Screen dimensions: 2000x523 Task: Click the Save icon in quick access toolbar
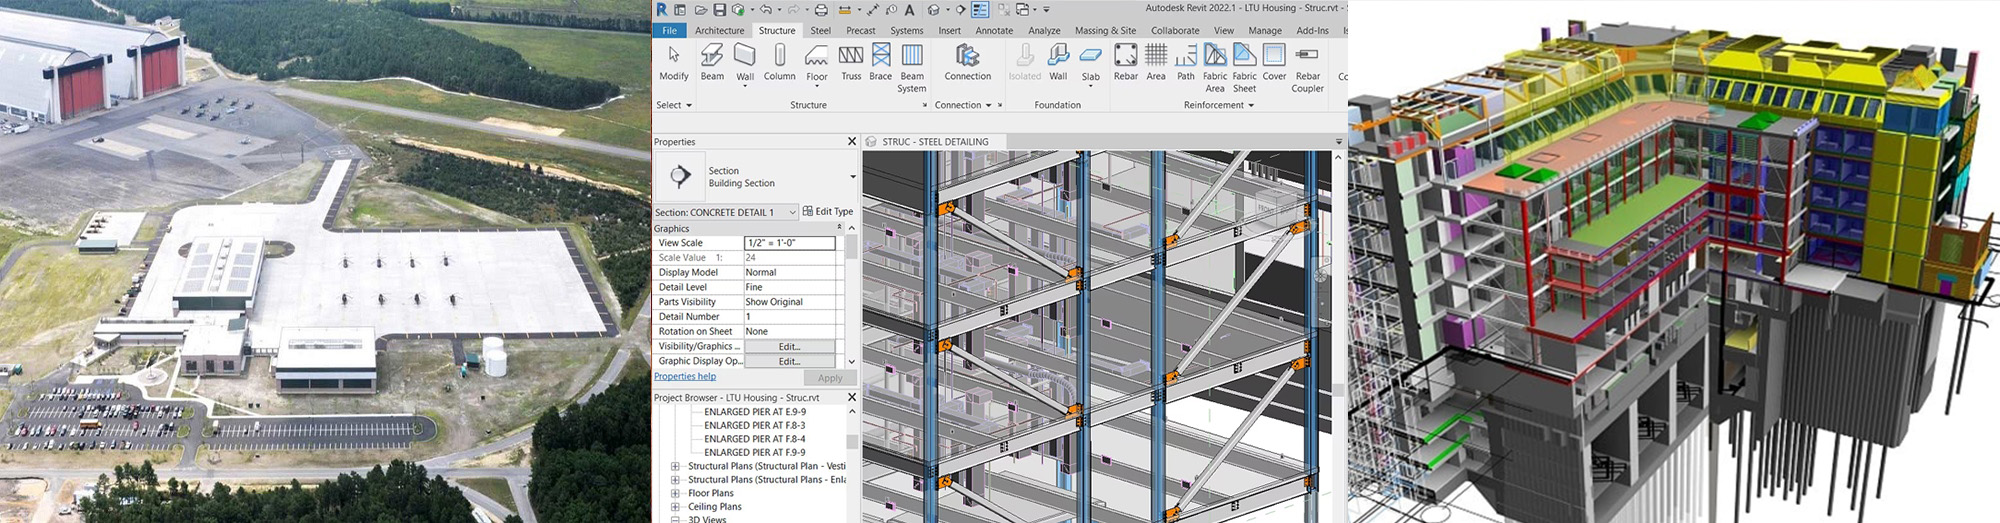719,10
